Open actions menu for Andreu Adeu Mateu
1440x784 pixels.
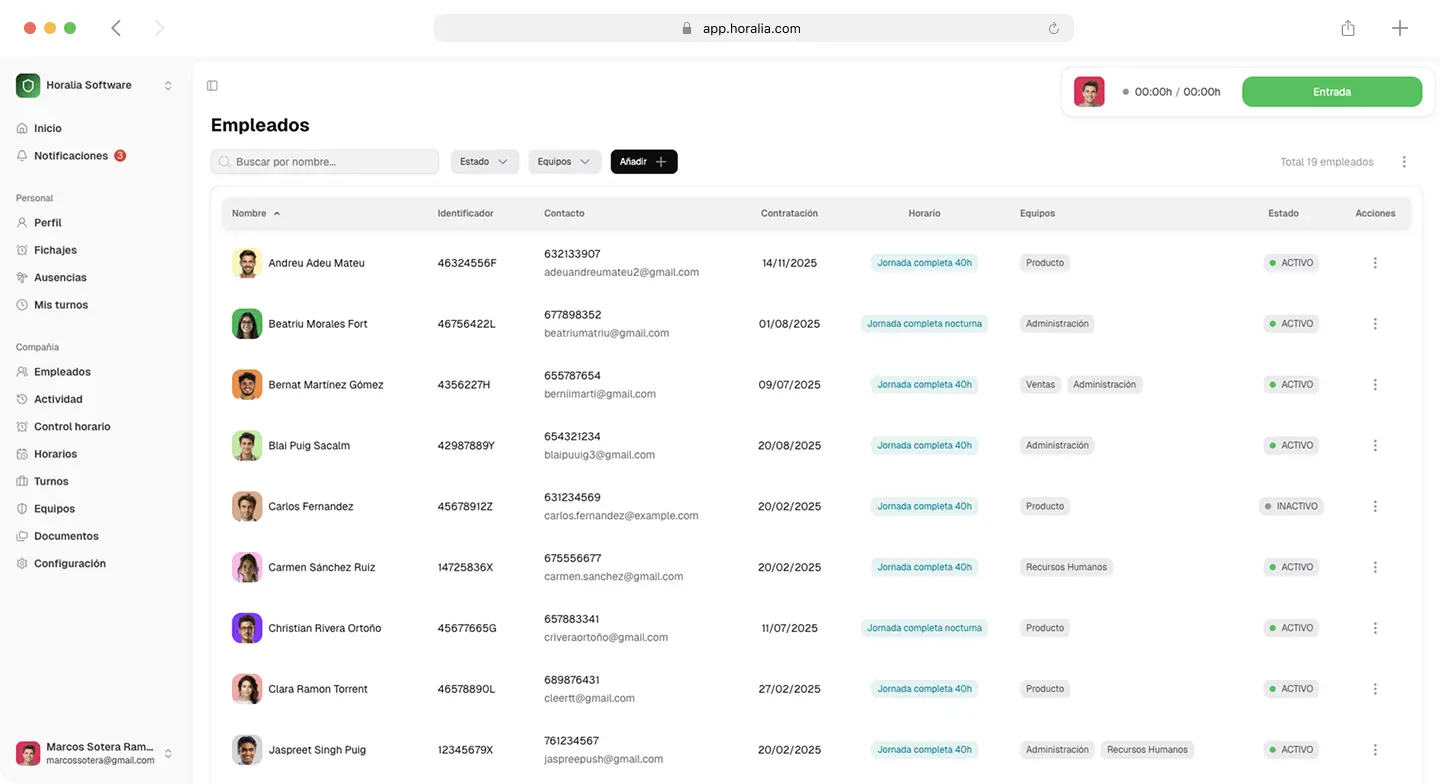[1375, 263]
